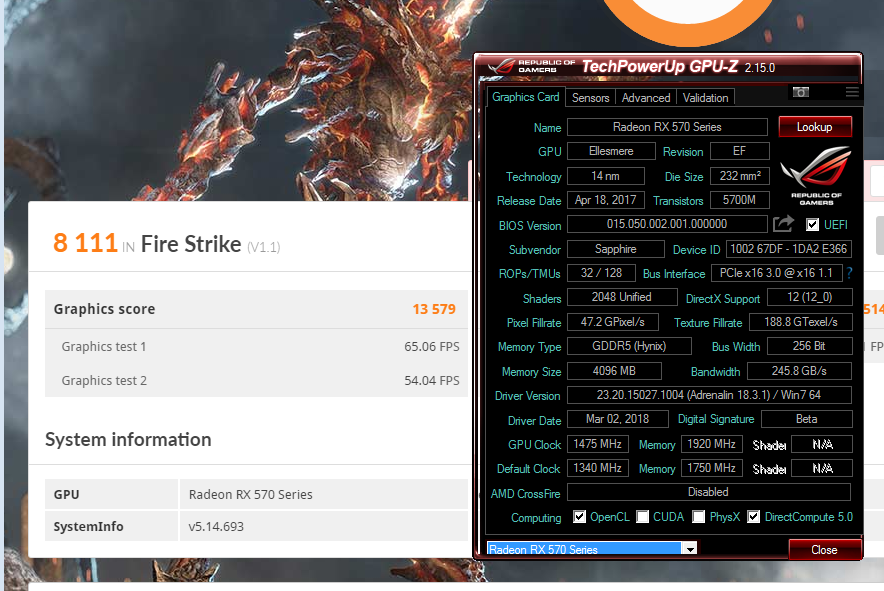The image size is (884, 591).
Task: Switch to the Graphics Card tab
Action: point(525,97)
